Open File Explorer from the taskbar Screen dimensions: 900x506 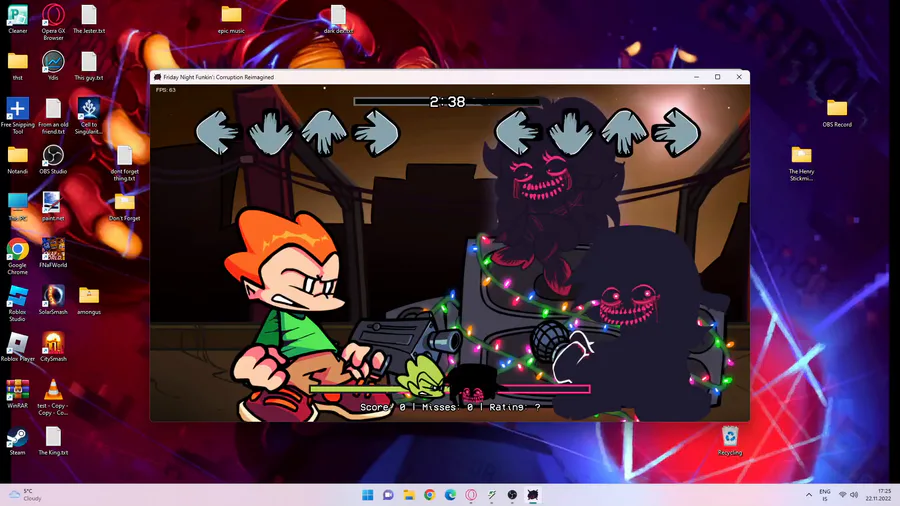(409, 495)
